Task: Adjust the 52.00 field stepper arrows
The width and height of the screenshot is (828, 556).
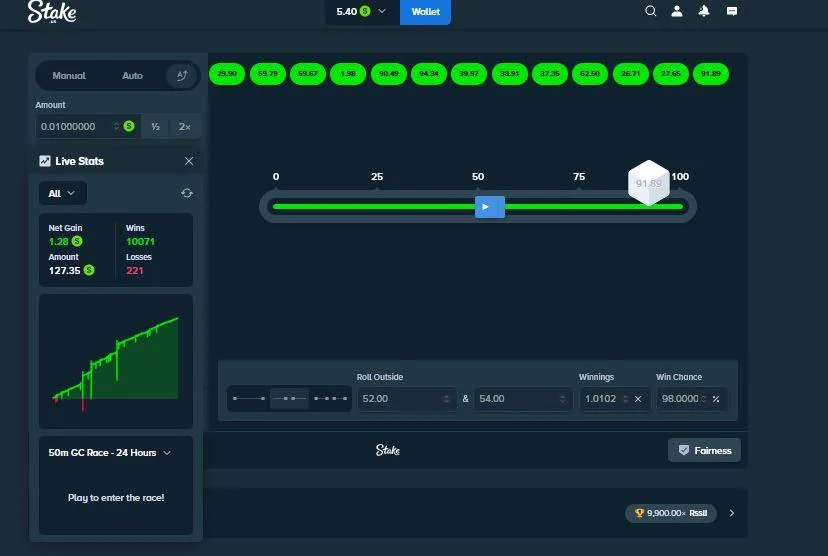Action: point(446,399)
